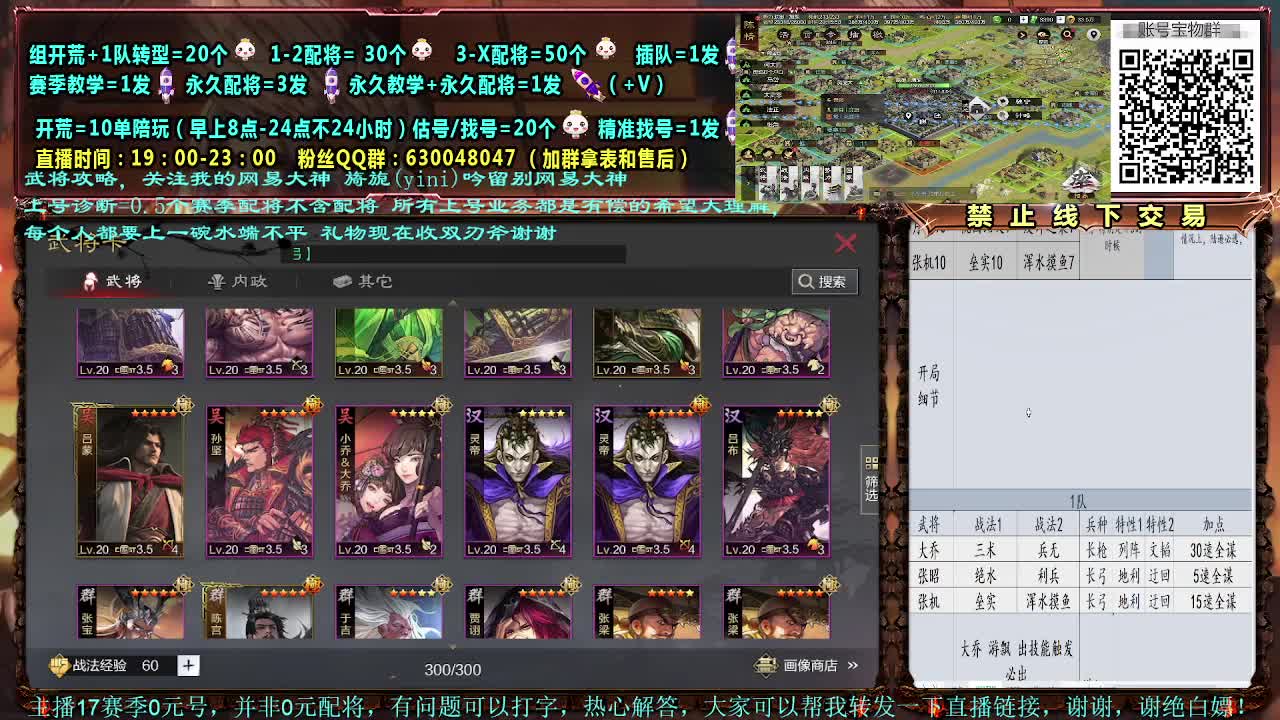Select the 孙坚 general card

(259, 481)
